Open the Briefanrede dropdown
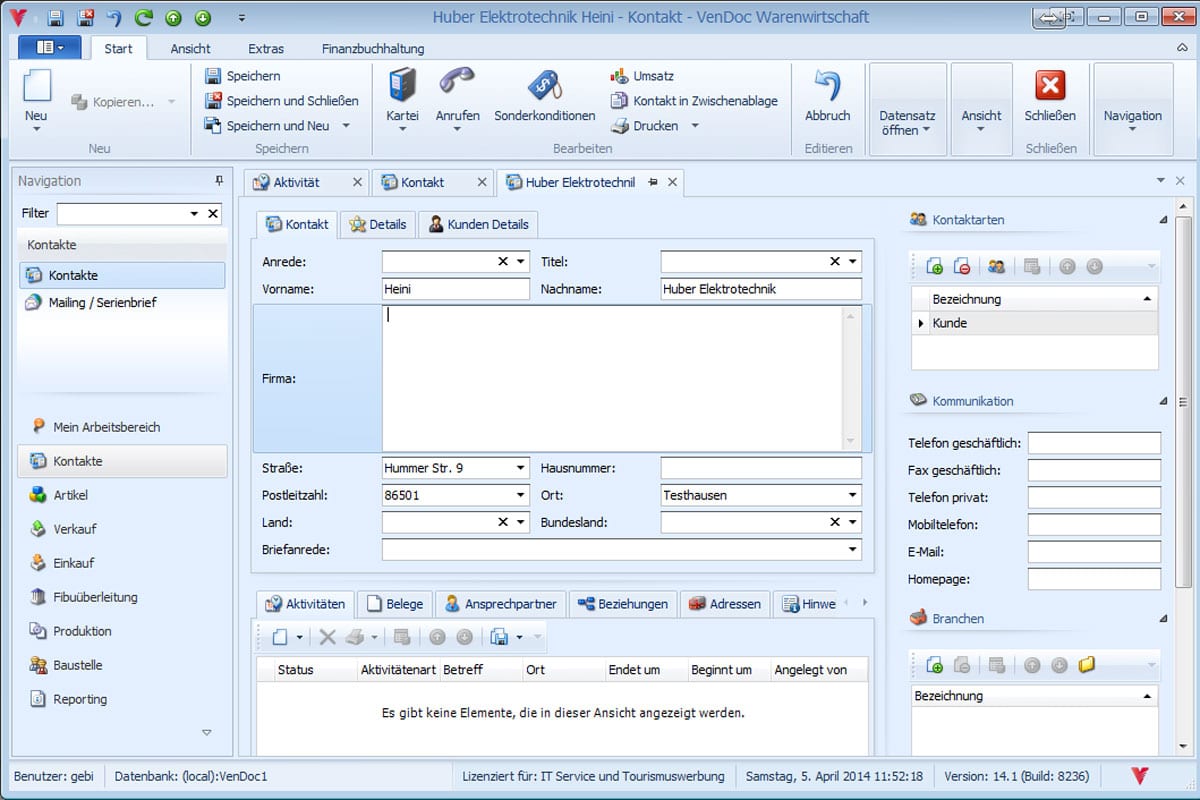Screen dimensions: 1200x800 pyautogui.click(x=852, y=549)
